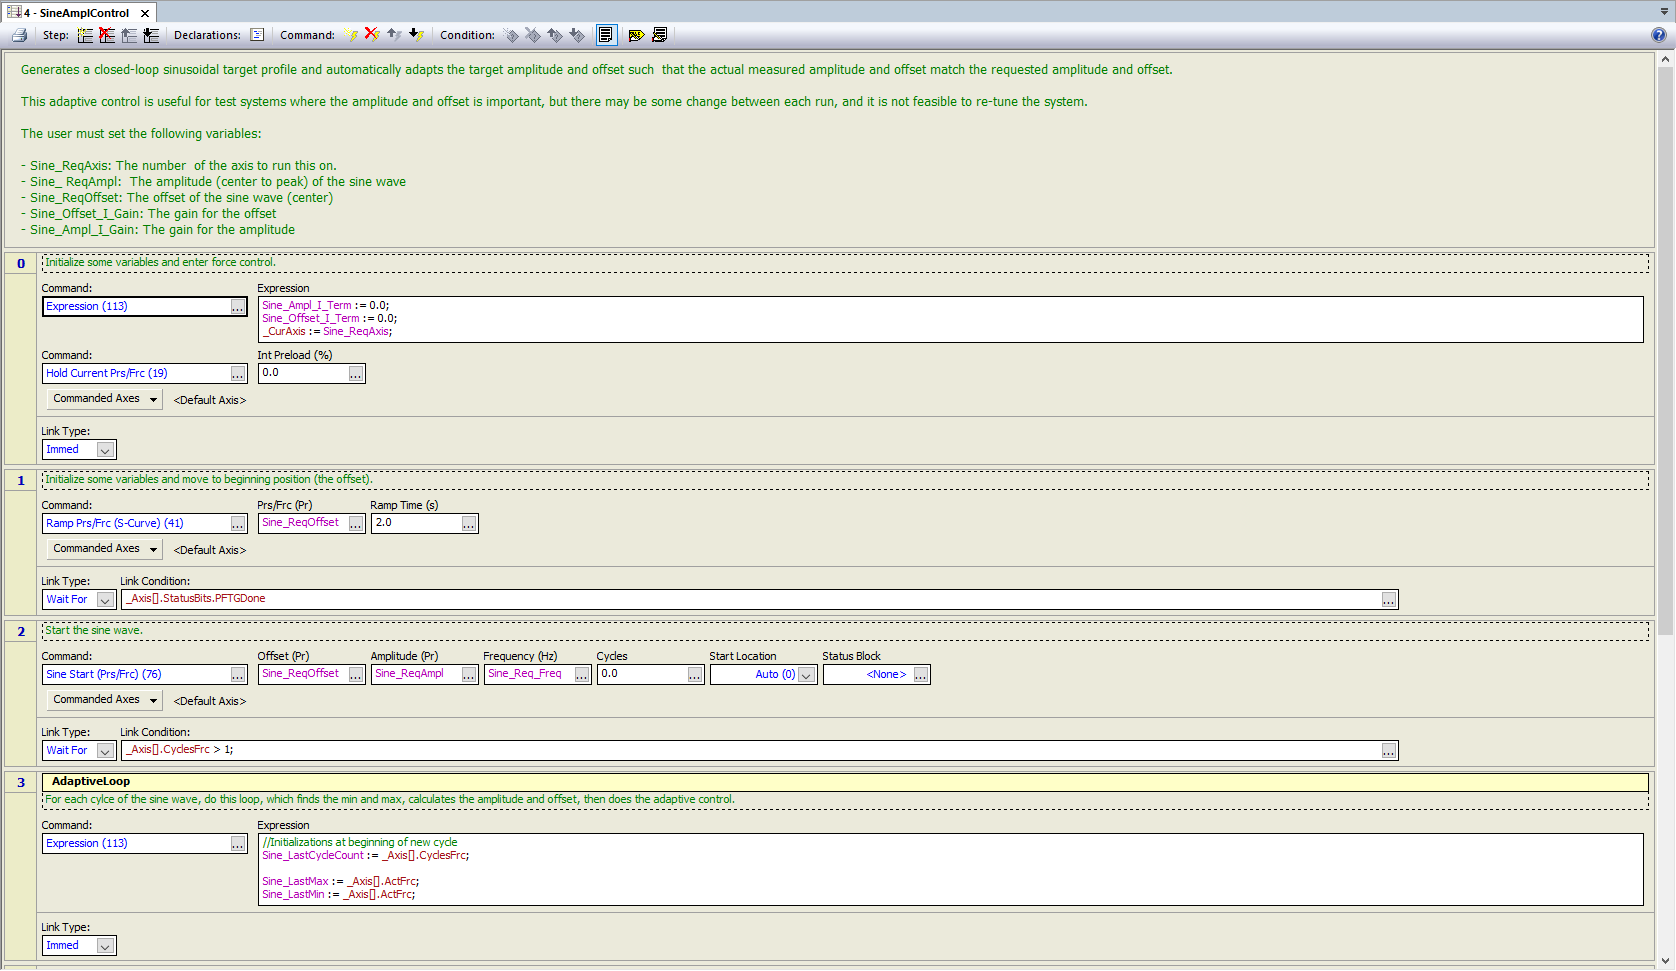
Task: Open the Int Preload (%) ellipsis button
Action: click(356, 374)
